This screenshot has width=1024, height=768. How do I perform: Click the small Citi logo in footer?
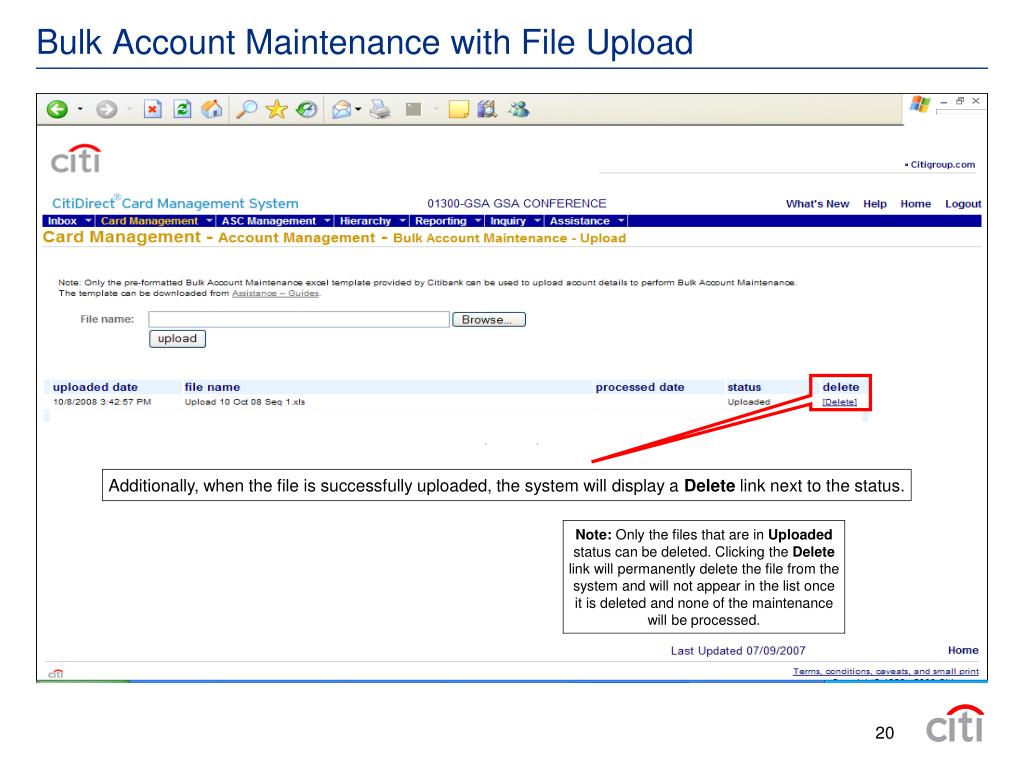point(56,673)
